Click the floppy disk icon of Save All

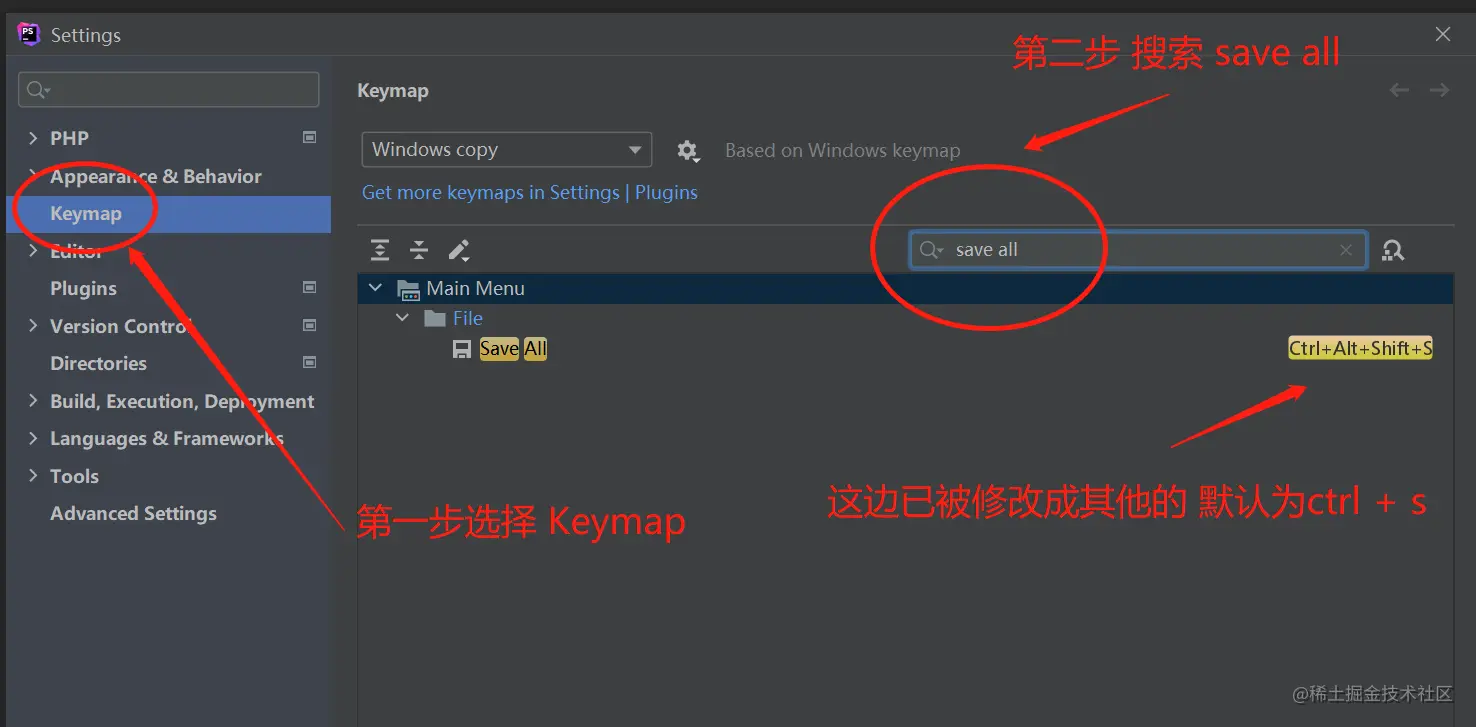(462, 349)
